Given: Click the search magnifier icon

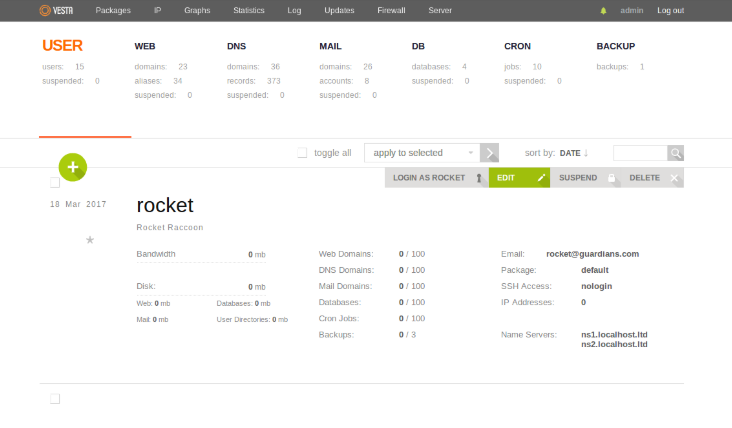Looking at the screenshot, I should pos(676,153).
